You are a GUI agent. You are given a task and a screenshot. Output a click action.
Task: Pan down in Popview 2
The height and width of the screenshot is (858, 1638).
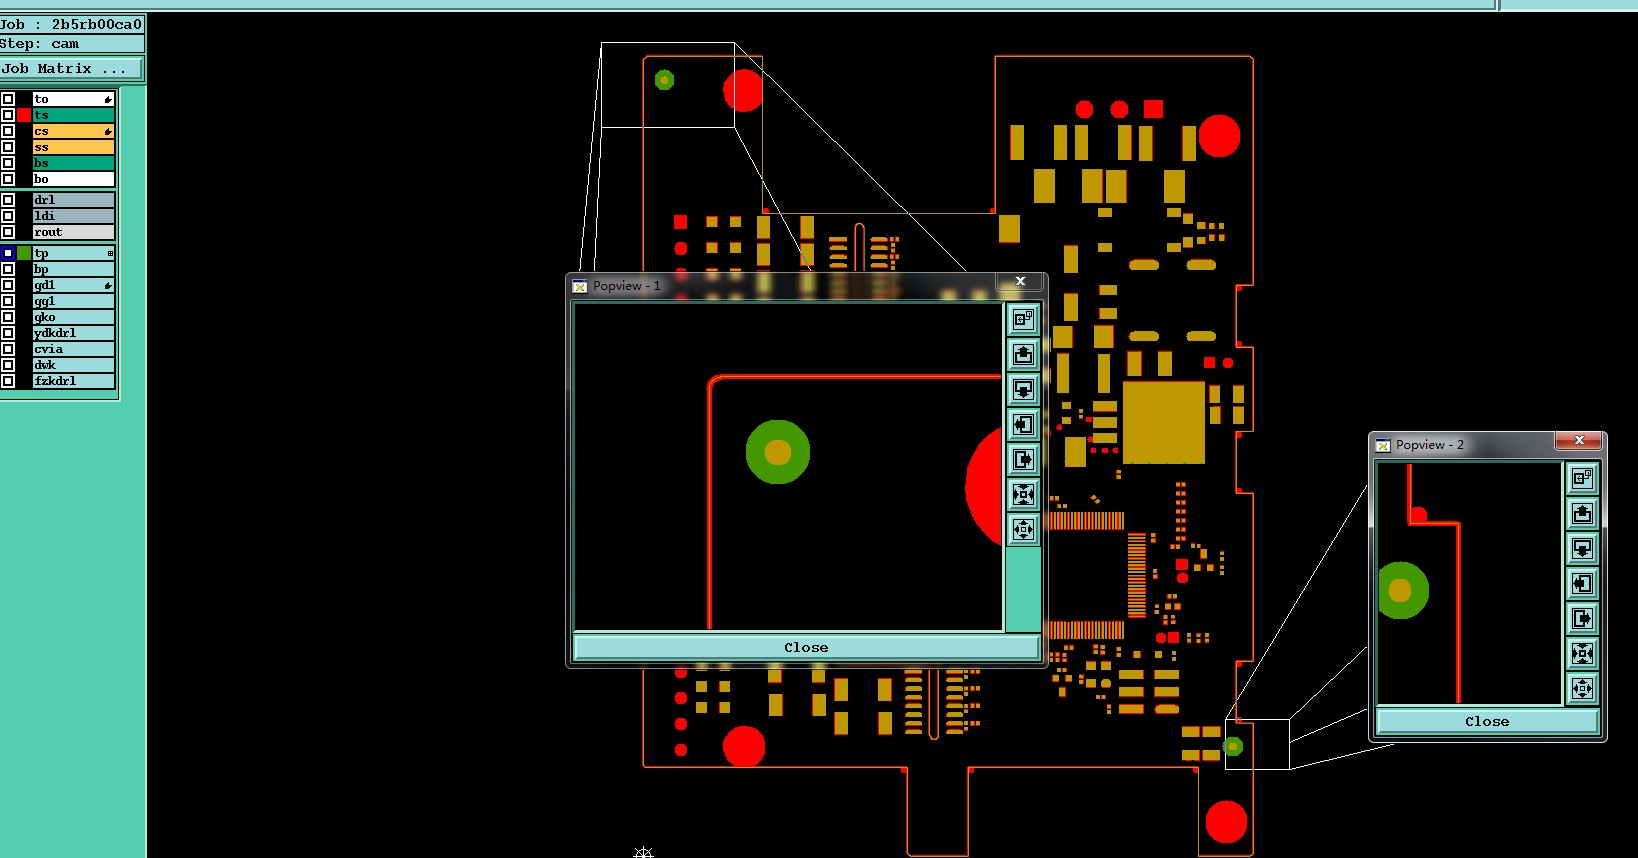click(1582, 548)
